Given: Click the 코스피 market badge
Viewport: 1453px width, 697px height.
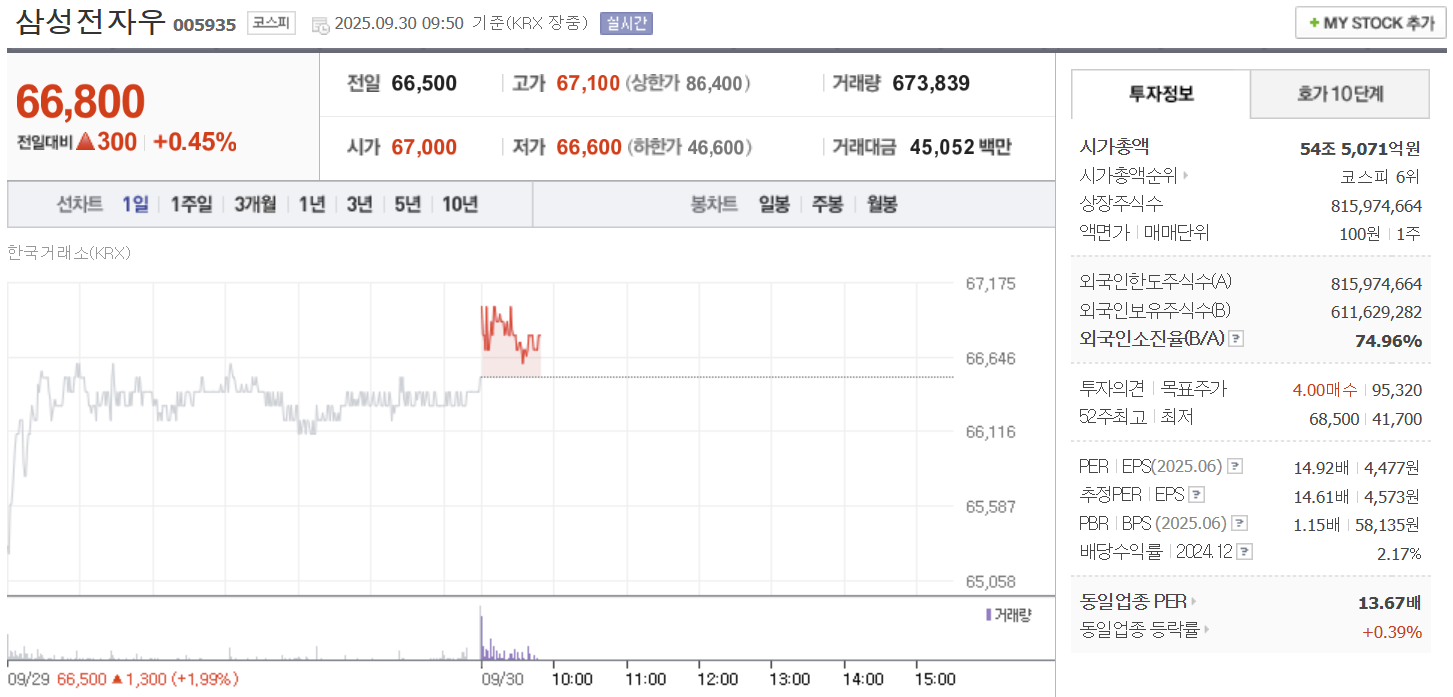Looking at the screenshot, I should coord(271,23).
